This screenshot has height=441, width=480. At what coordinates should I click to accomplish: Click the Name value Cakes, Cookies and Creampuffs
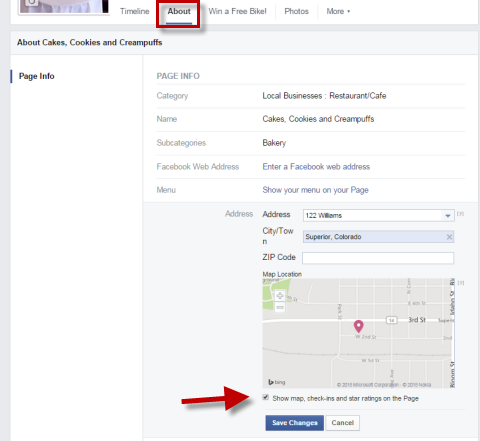click(x=318, y=119)
